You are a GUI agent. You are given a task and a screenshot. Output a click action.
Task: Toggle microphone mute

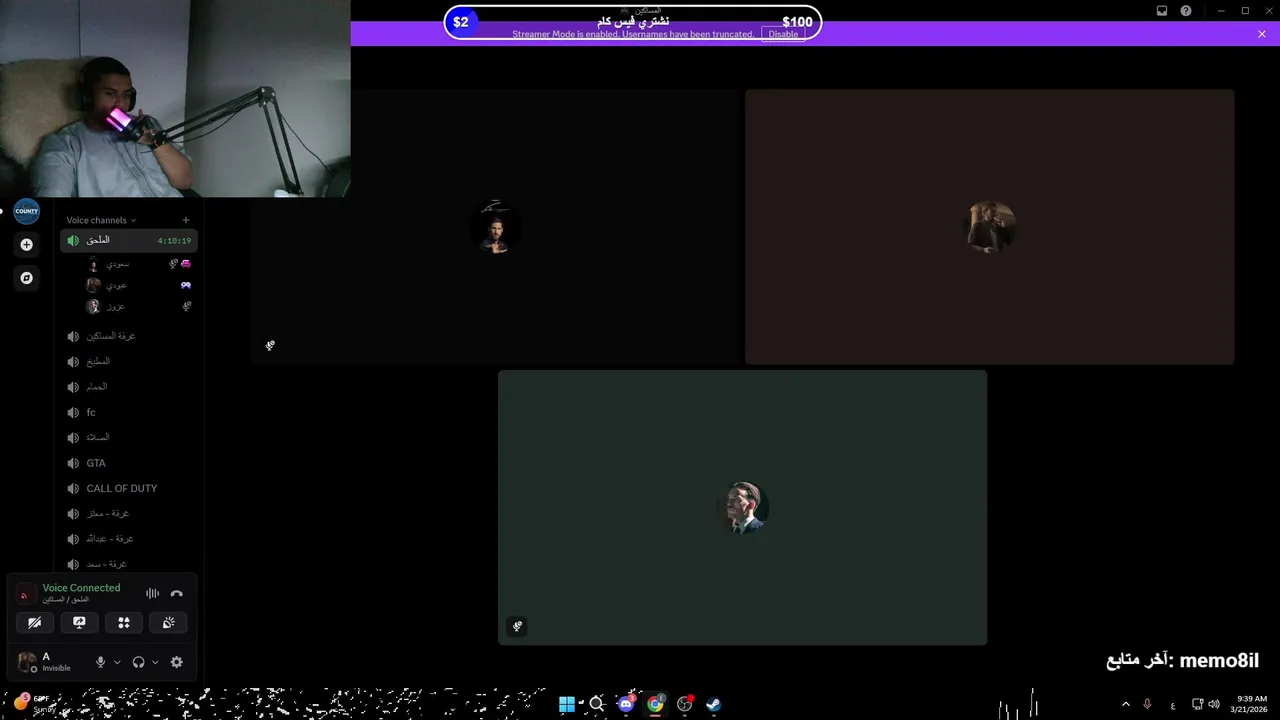100,662
